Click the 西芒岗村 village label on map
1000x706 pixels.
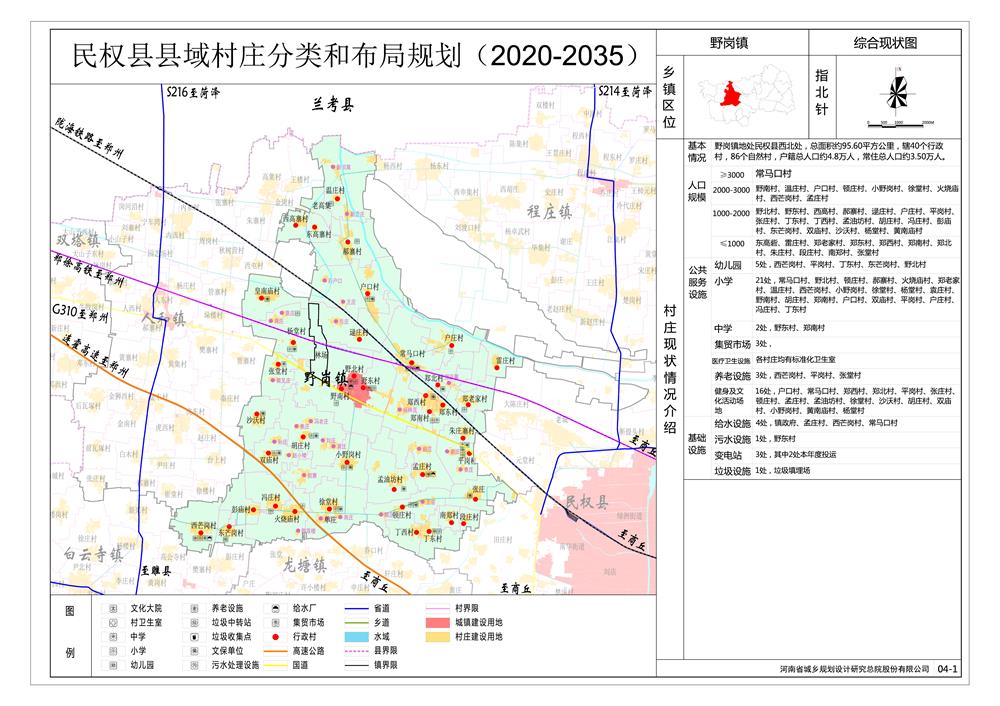coord(203,526)
